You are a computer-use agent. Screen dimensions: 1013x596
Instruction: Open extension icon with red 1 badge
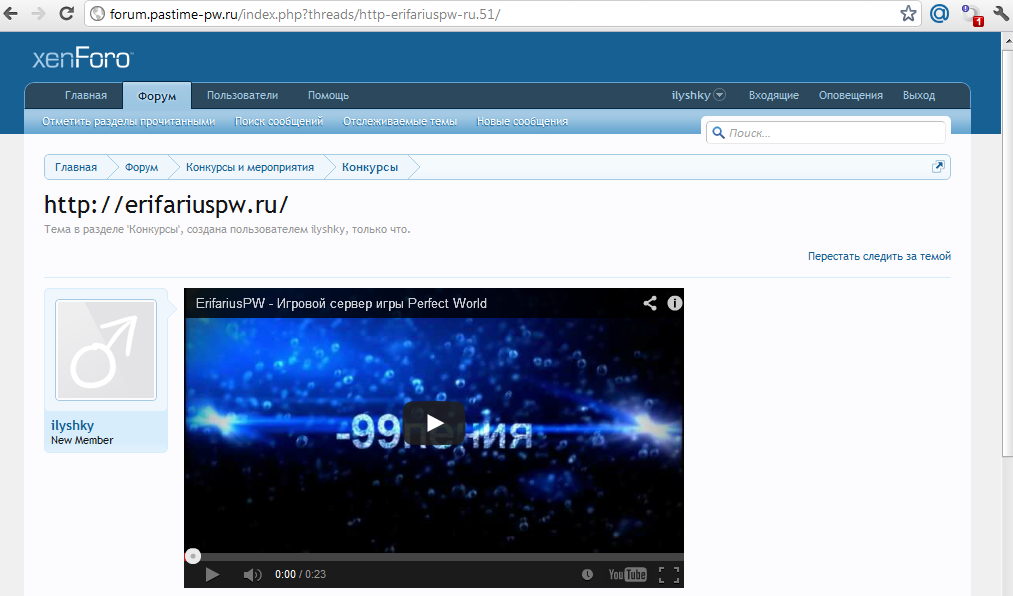(971, 15)
